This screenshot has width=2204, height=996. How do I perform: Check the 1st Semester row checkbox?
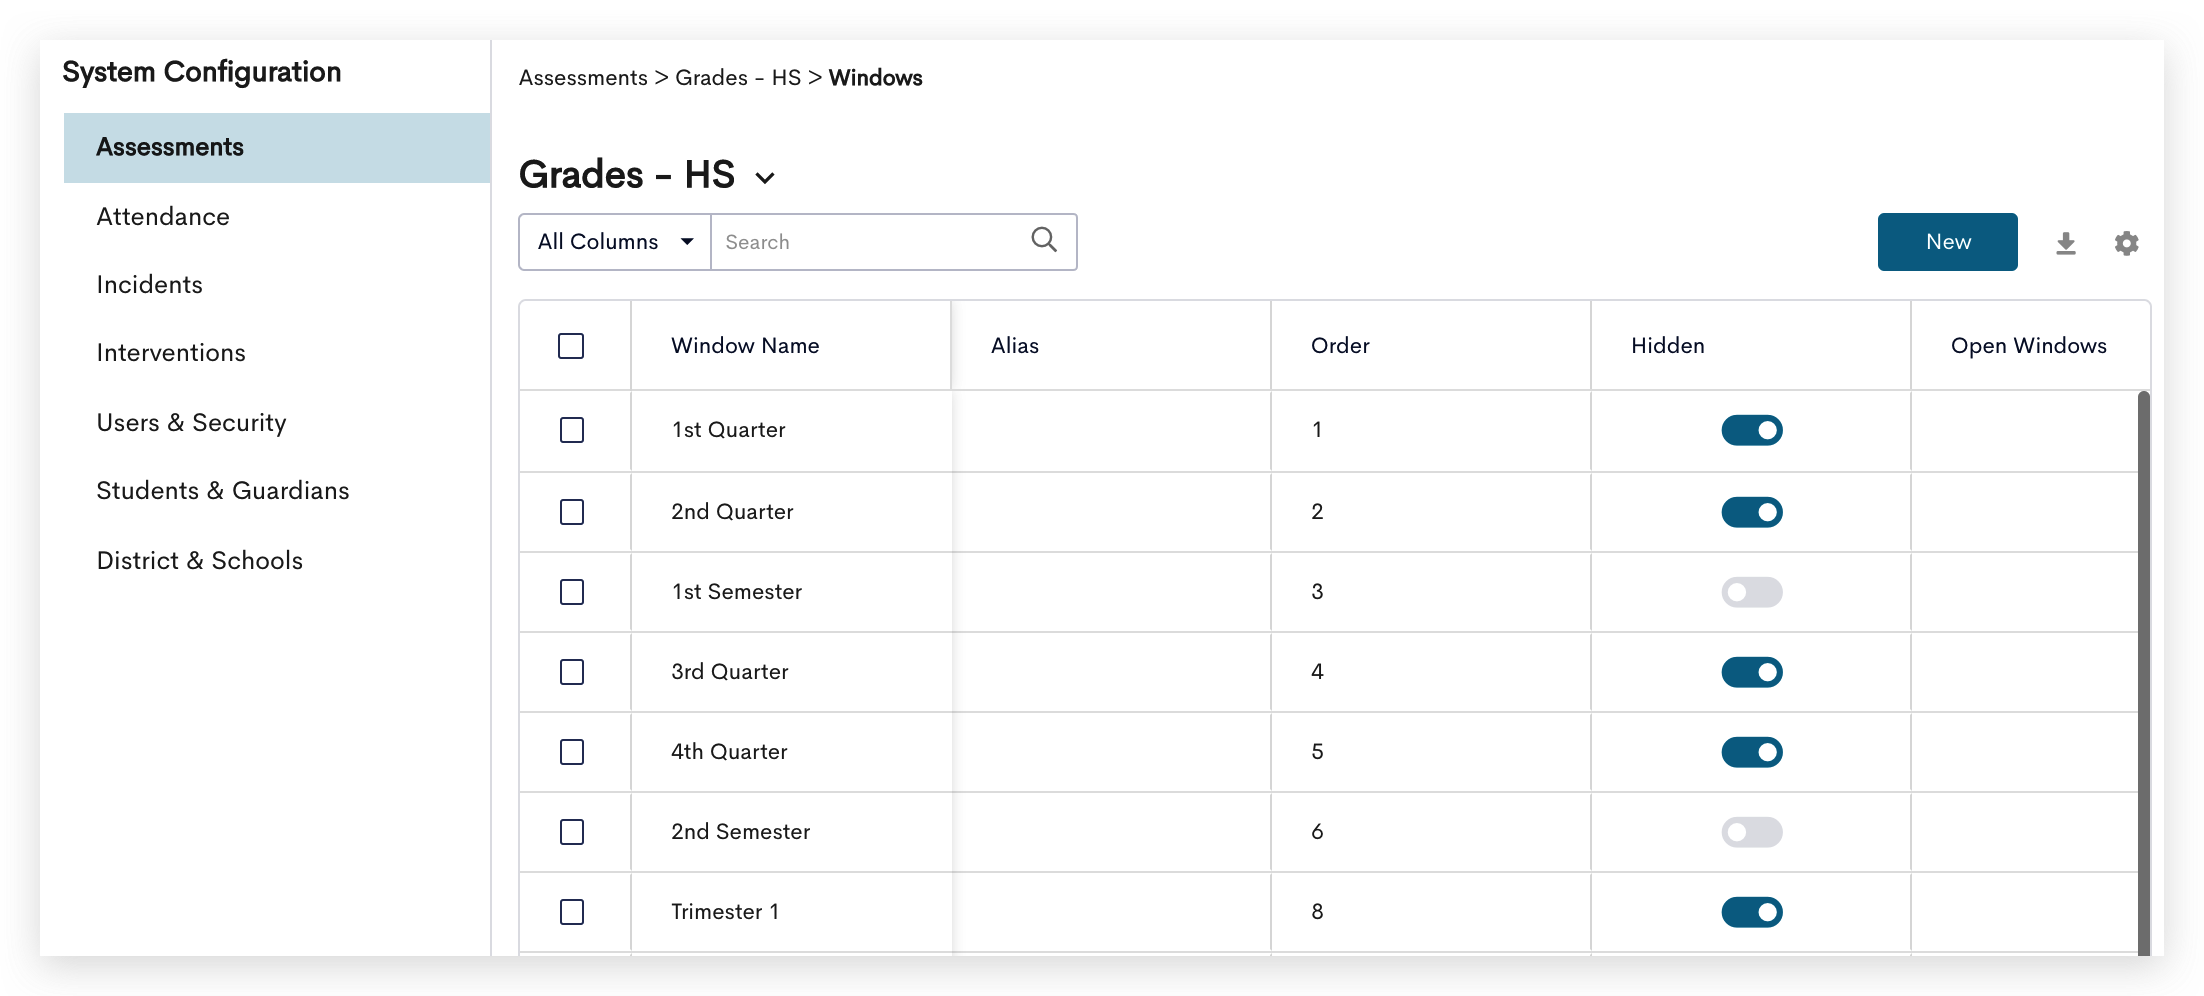[572, 592]
